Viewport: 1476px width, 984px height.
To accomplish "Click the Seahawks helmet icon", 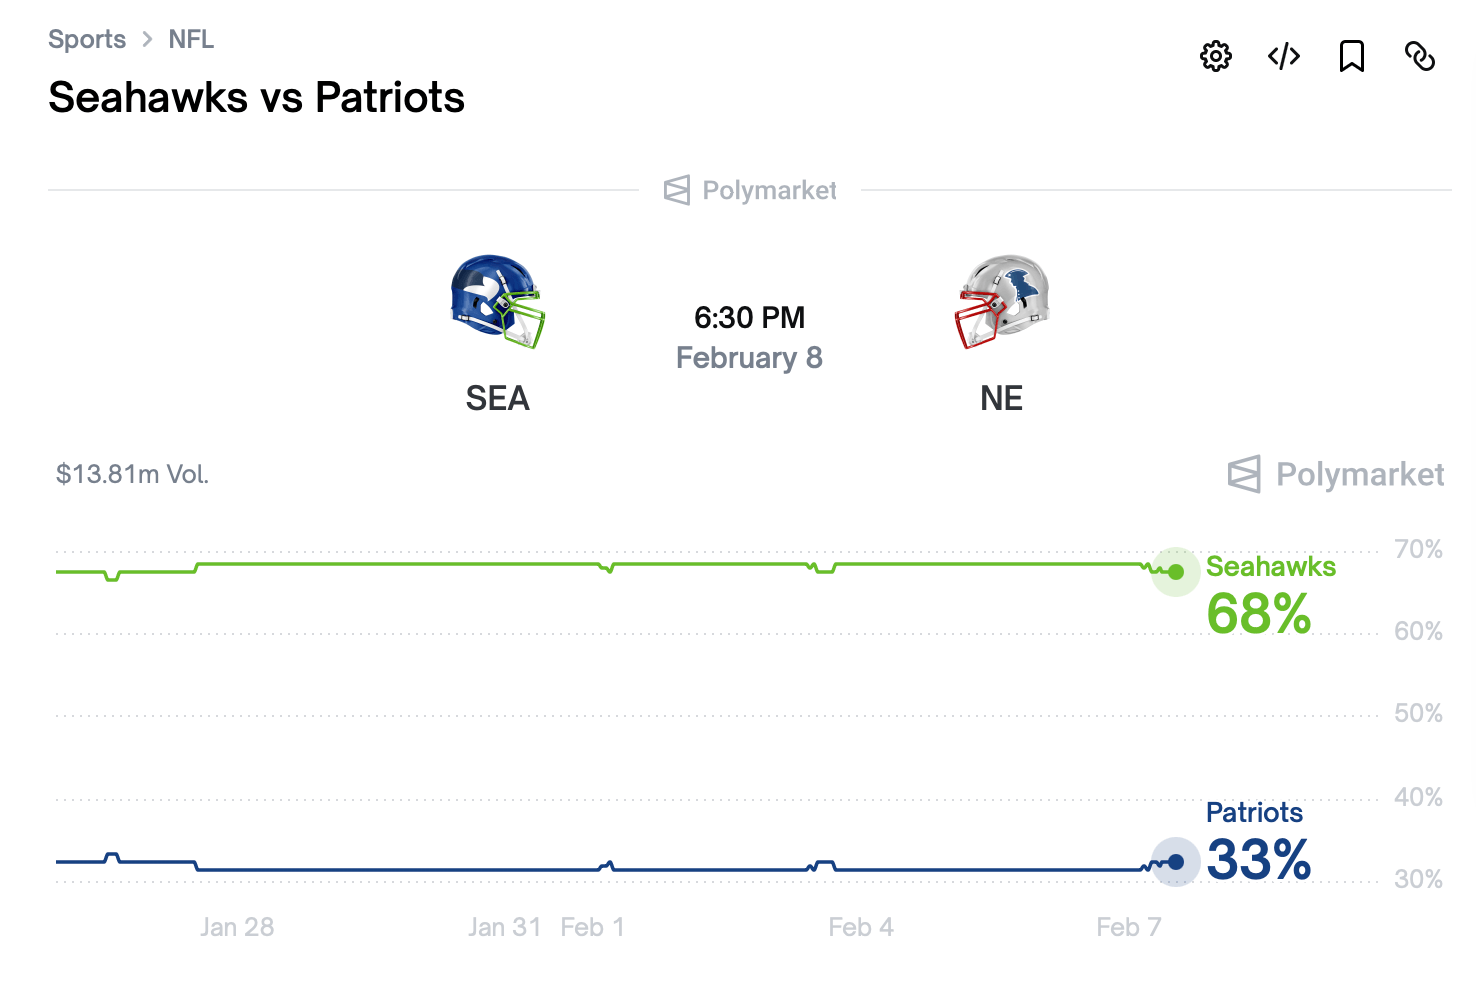I will pos(497,303).
